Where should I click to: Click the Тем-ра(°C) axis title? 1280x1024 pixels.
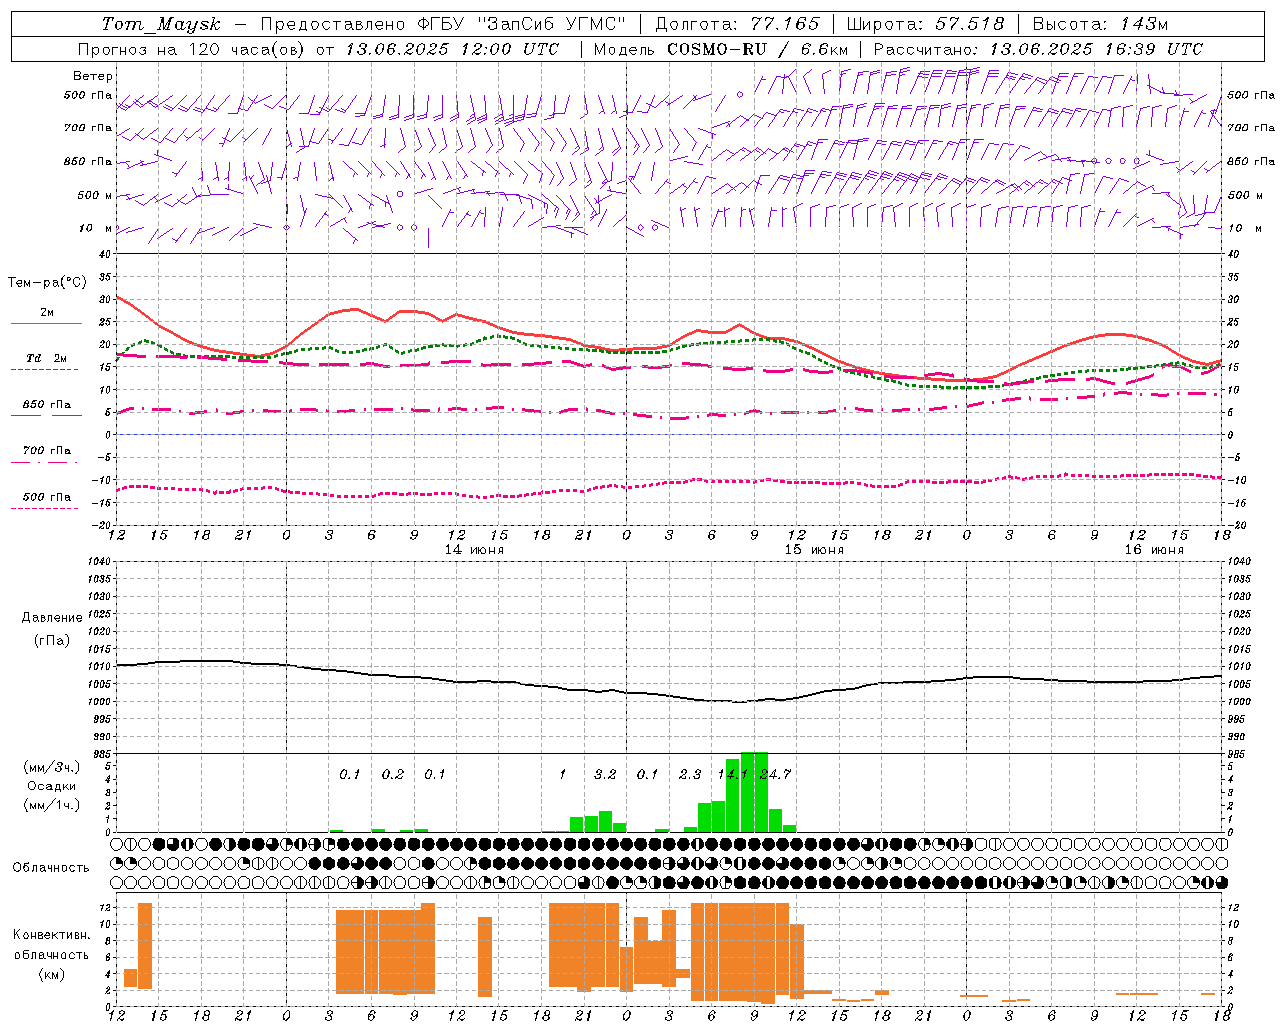pyautogui.click(x=47, y=283)
